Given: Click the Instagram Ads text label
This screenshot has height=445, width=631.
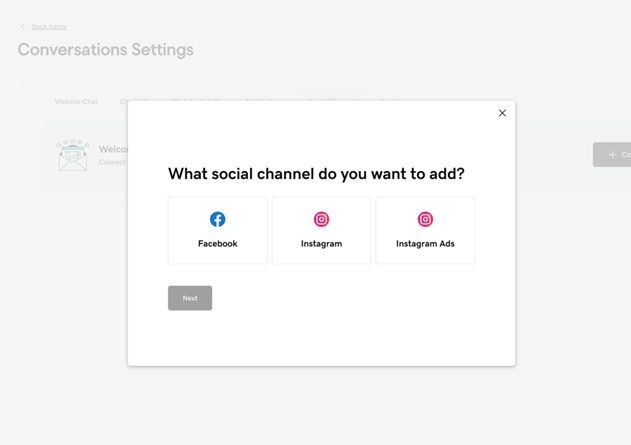Looking at the screenshot, I should 425,244.
